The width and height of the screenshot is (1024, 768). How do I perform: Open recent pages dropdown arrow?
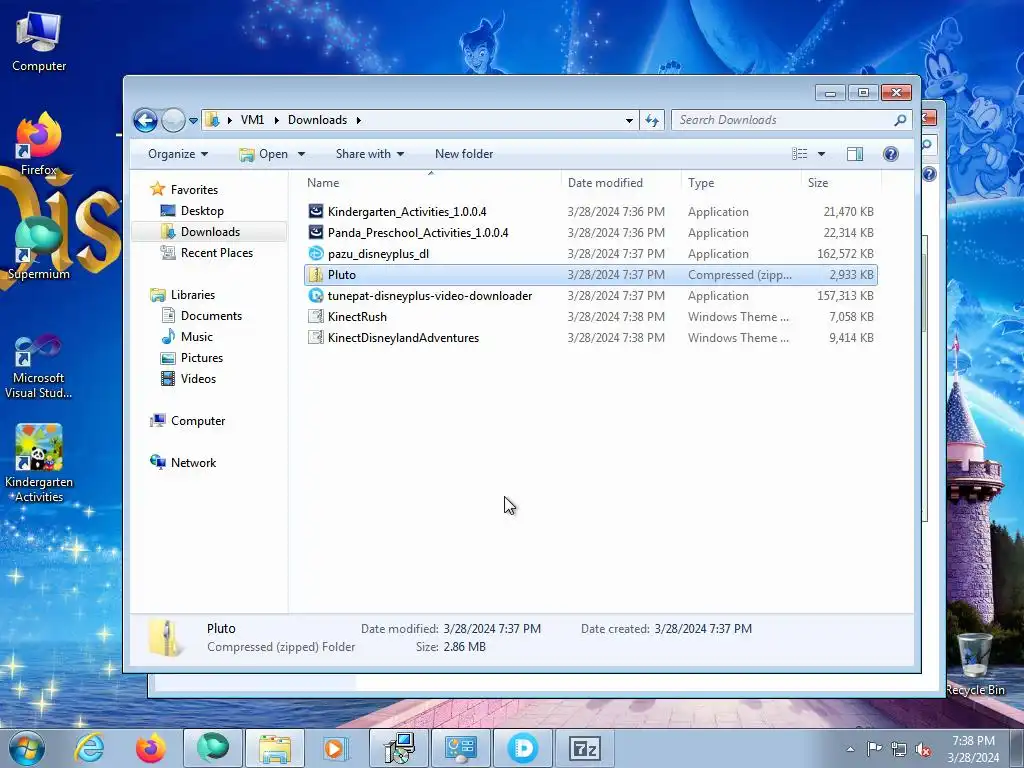(193, 121)
